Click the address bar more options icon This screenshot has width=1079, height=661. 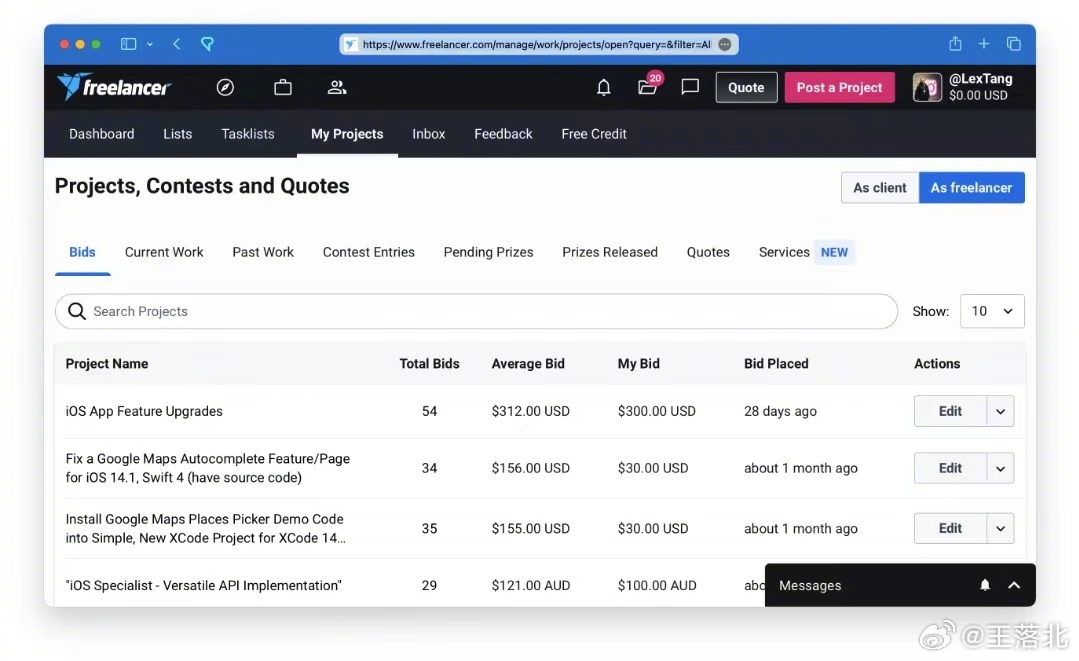coord(725,44)
